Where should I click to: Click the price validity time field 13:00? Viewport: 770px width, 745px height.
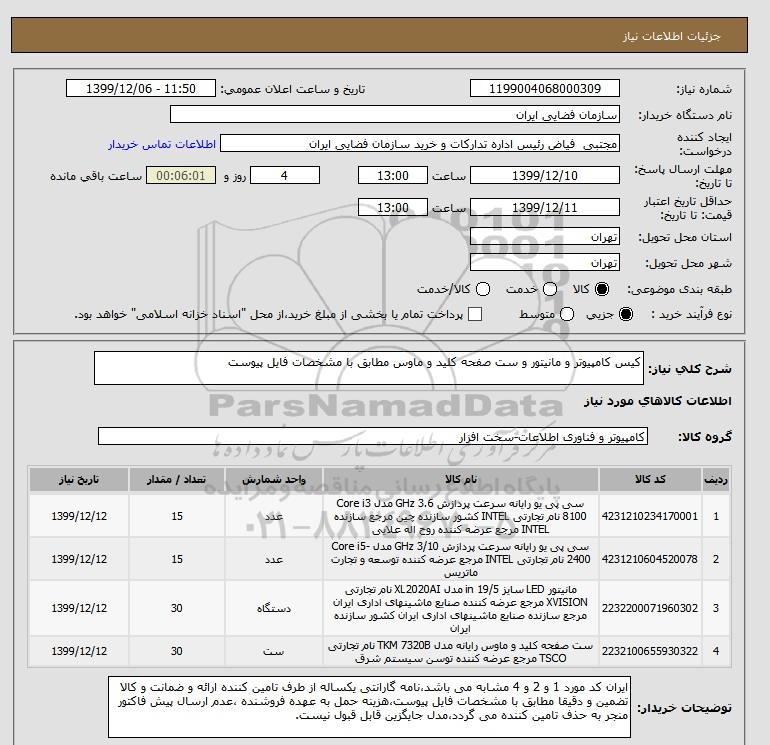tap(392, 207)
